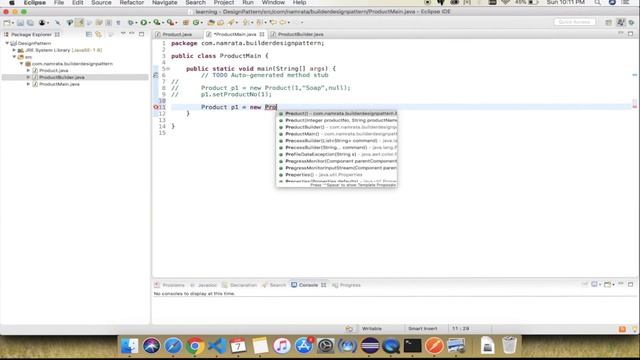The image size is (640, 360).
Task: Toggle Mark Occurrences in toolbar
Action: 80,23
